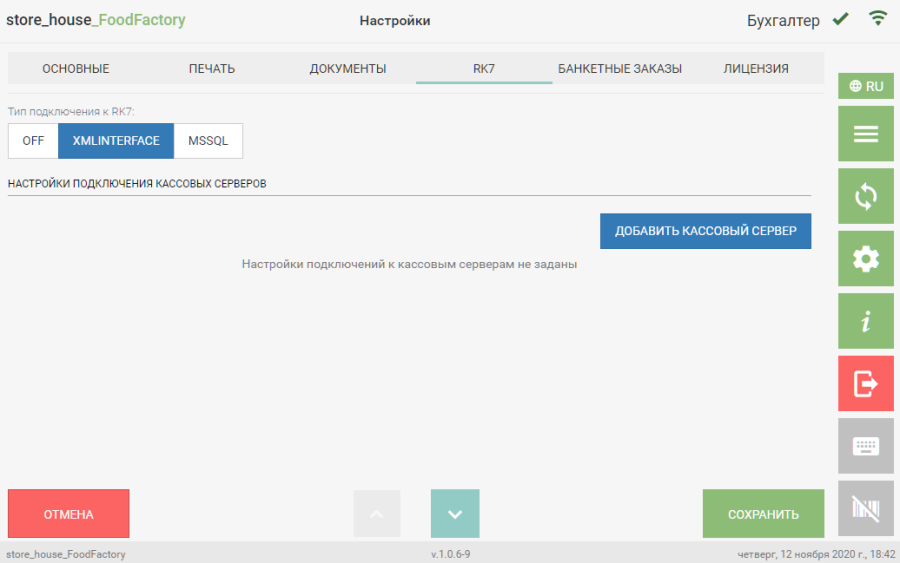Open the ЛИЦЕНЗИЯ tab

pyautogui.click(x=756, y=69)
